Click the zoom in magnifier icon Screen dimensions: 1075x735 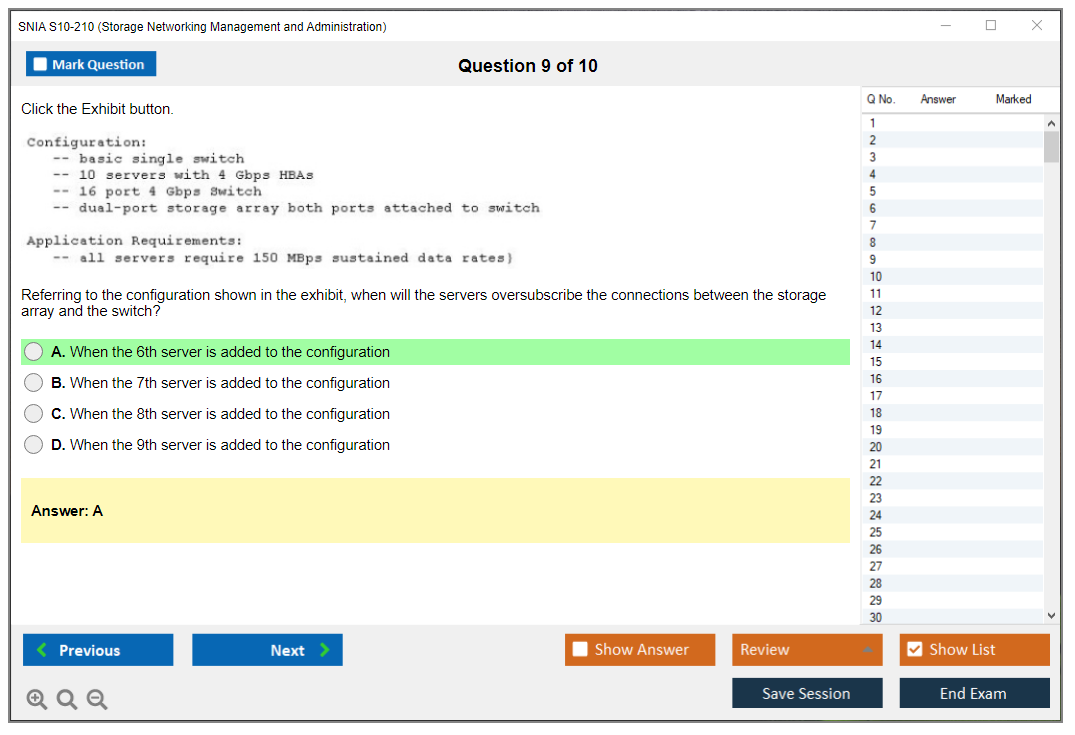tap(37, 700)
